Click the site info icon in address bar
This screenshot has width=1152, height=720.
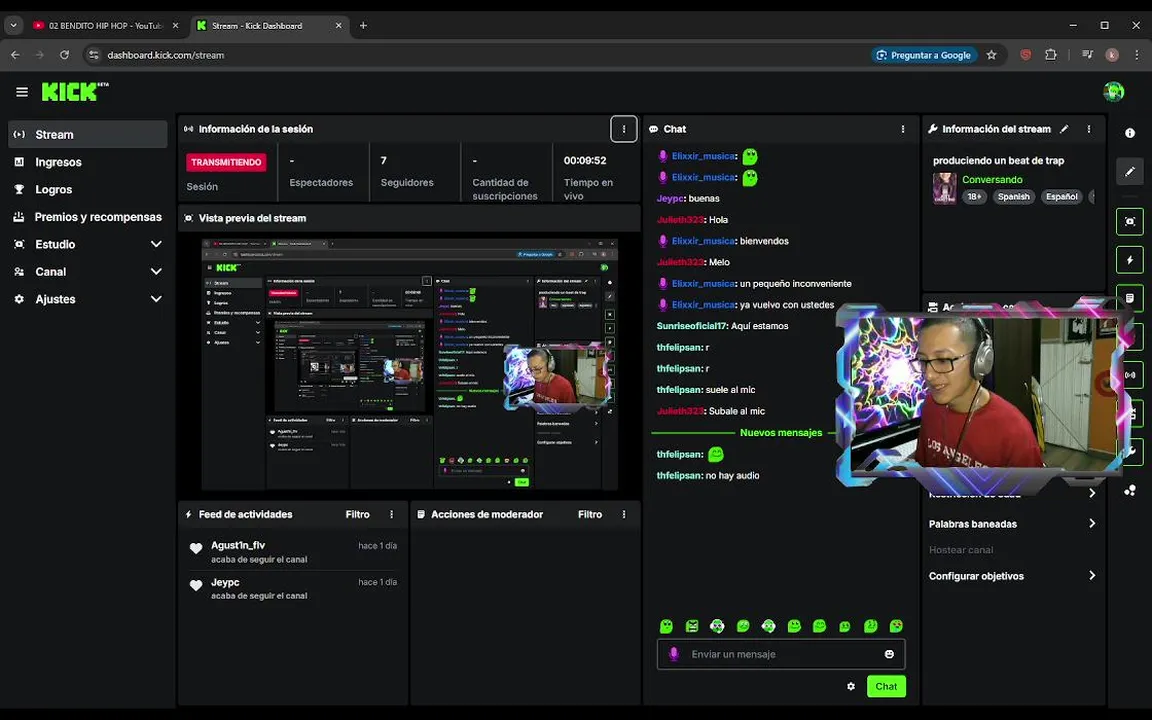click(93, 55)
